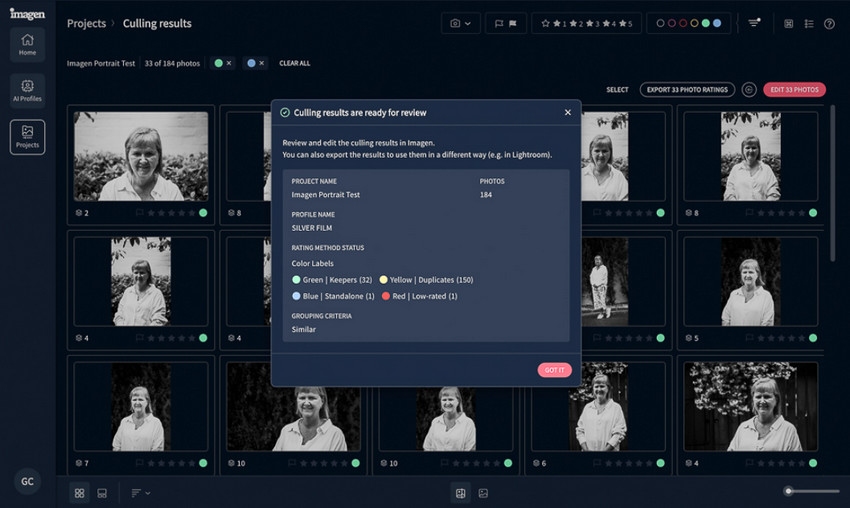Click the EDIT 33 PHOTOS button
Image resolution: width=850 pixels, height=508 pixels.
click(794, 90)
